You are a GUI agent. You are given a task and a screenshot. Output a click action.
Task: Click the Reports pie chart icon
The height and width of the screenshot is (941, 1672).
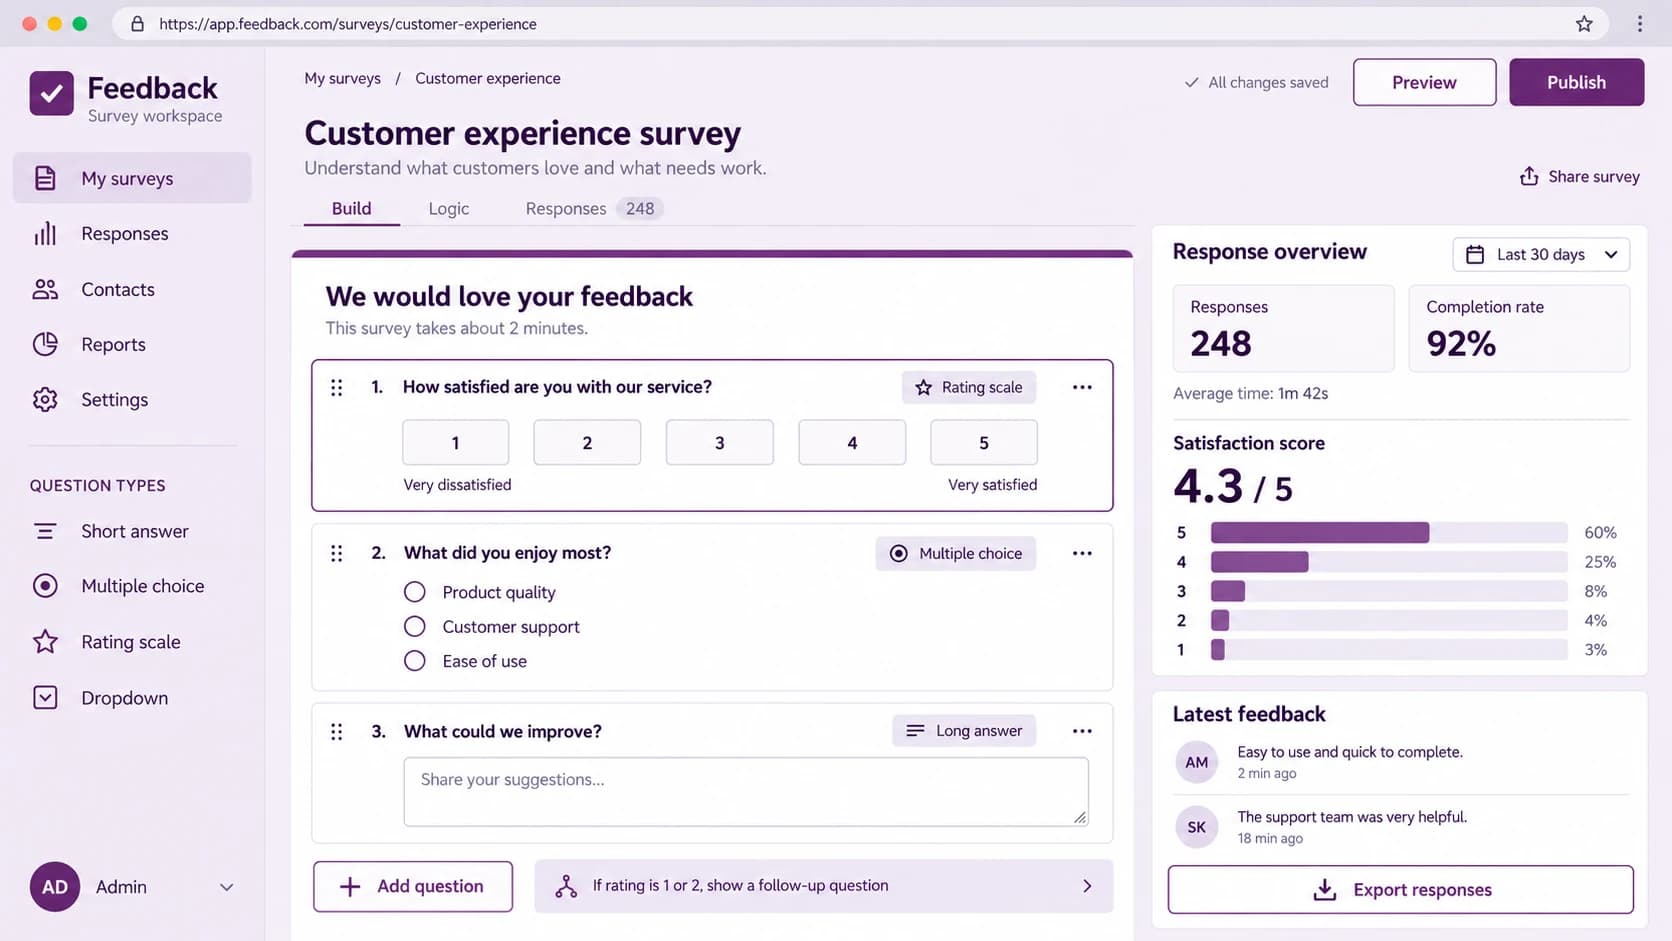(45, 344)
